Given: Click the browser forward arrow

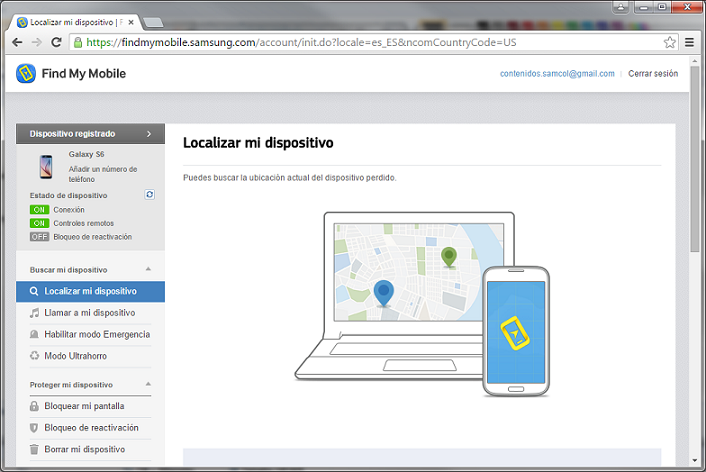Looking at the screenshot, I should pos(37,42).
